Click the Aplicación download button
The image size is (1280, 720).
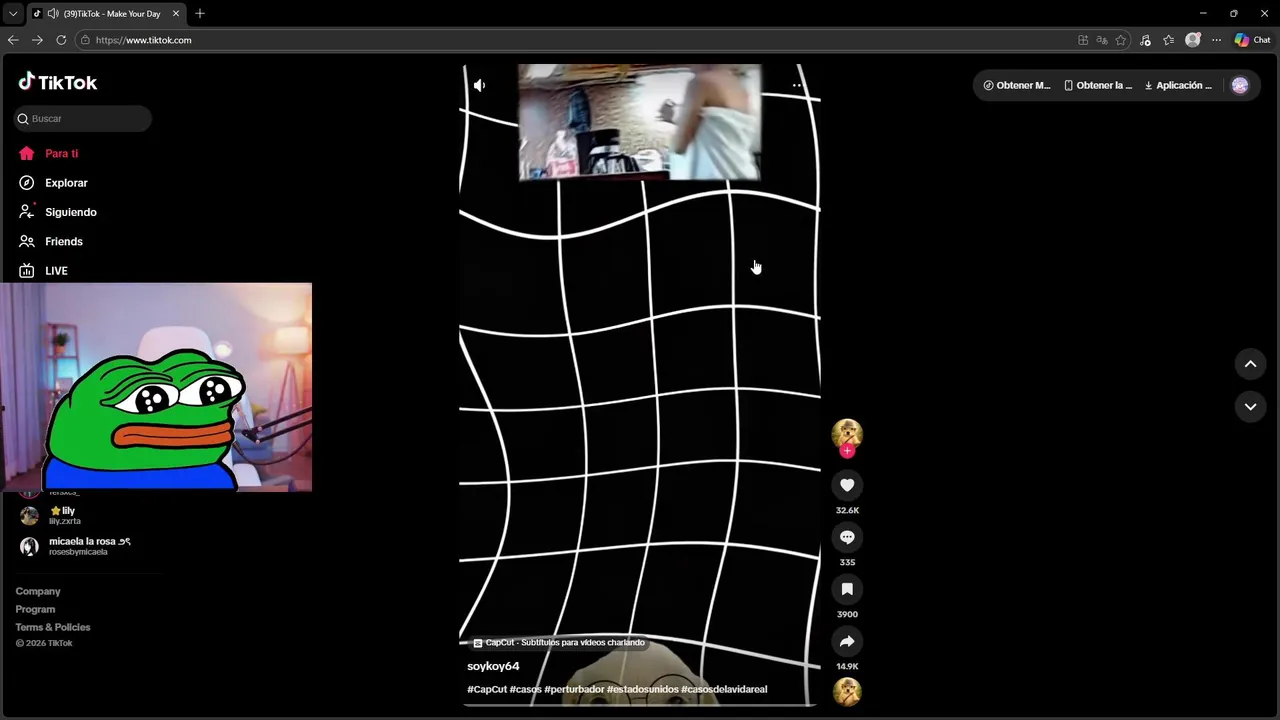click(1178, 85)
